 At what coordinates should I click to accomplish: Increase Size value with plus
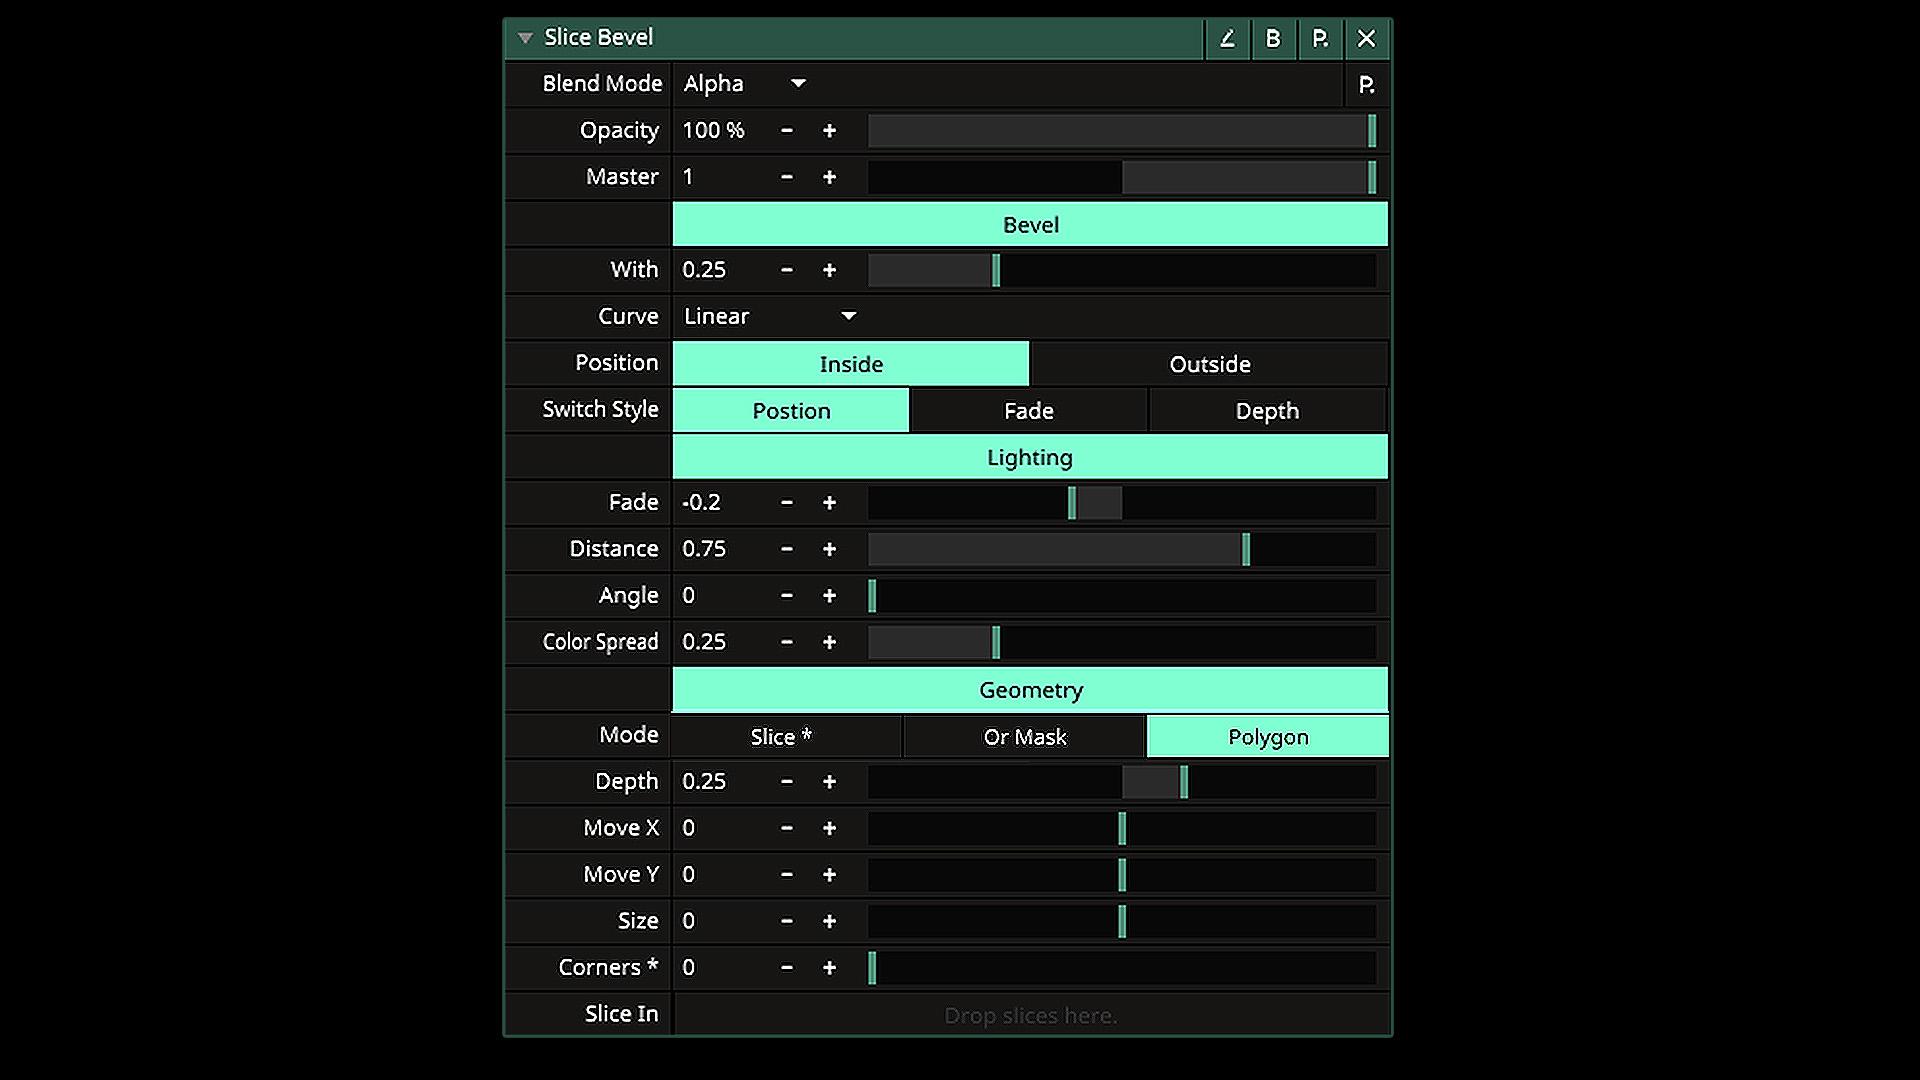coord(829,921)
